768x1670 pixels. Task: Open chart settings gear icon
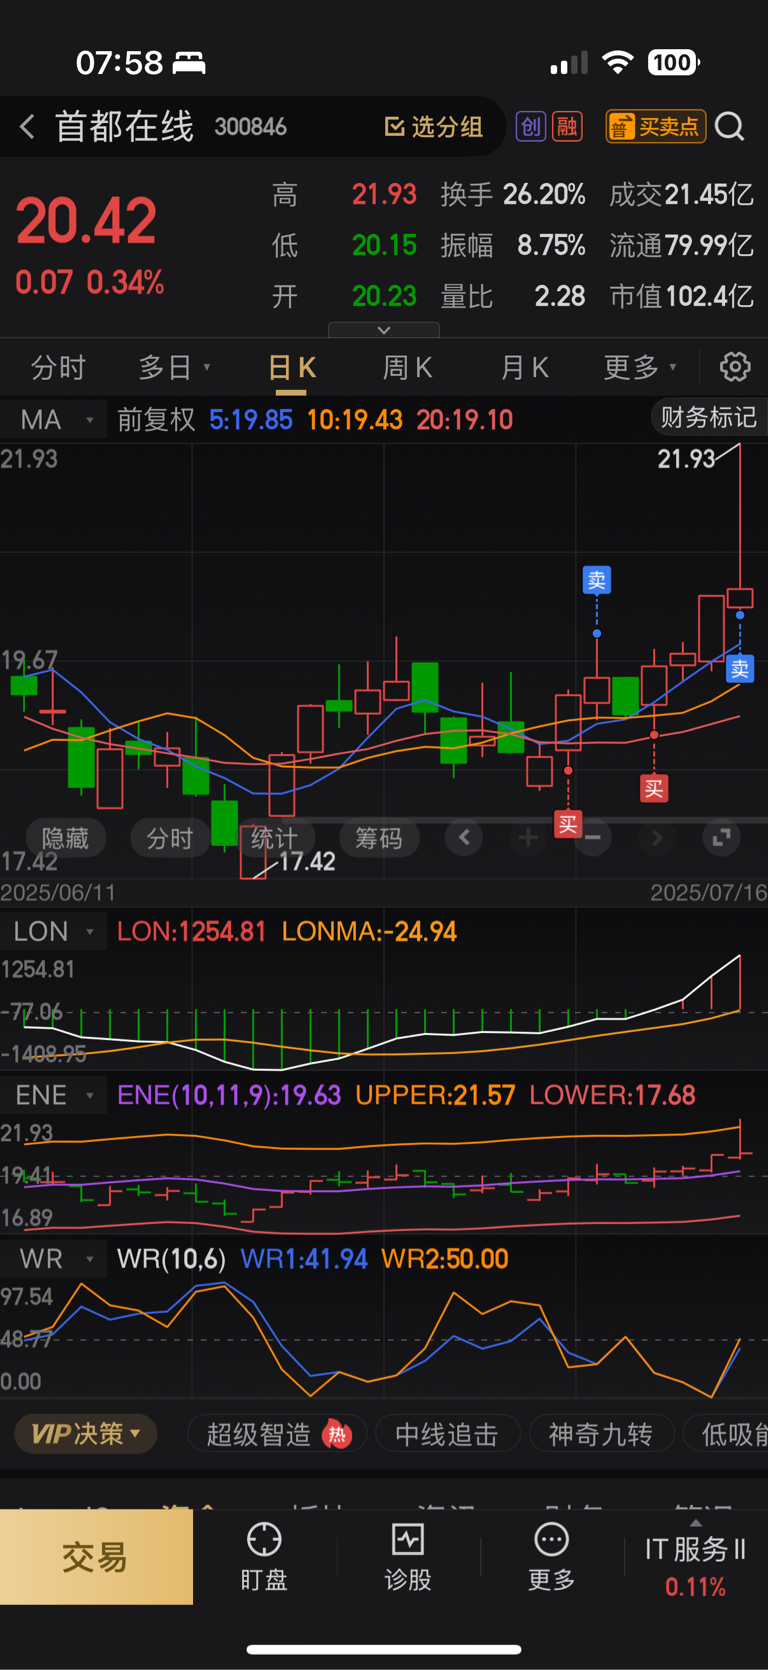coord(735,367)
